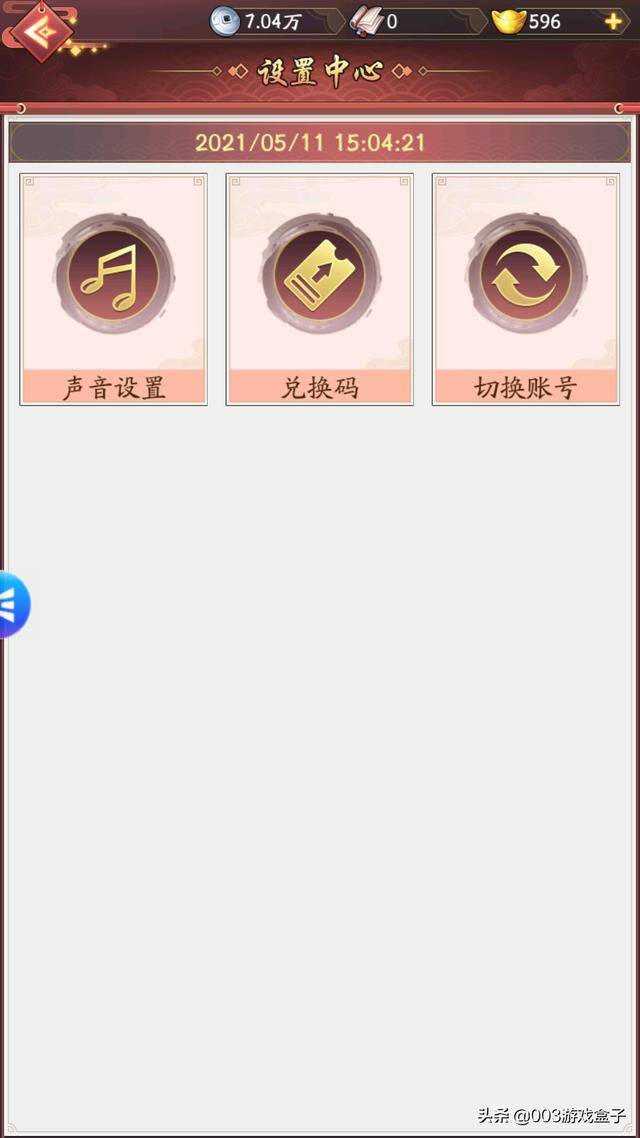Select the 兑换码 label
Screen dimensions: 640x1138
pos(319,388)
